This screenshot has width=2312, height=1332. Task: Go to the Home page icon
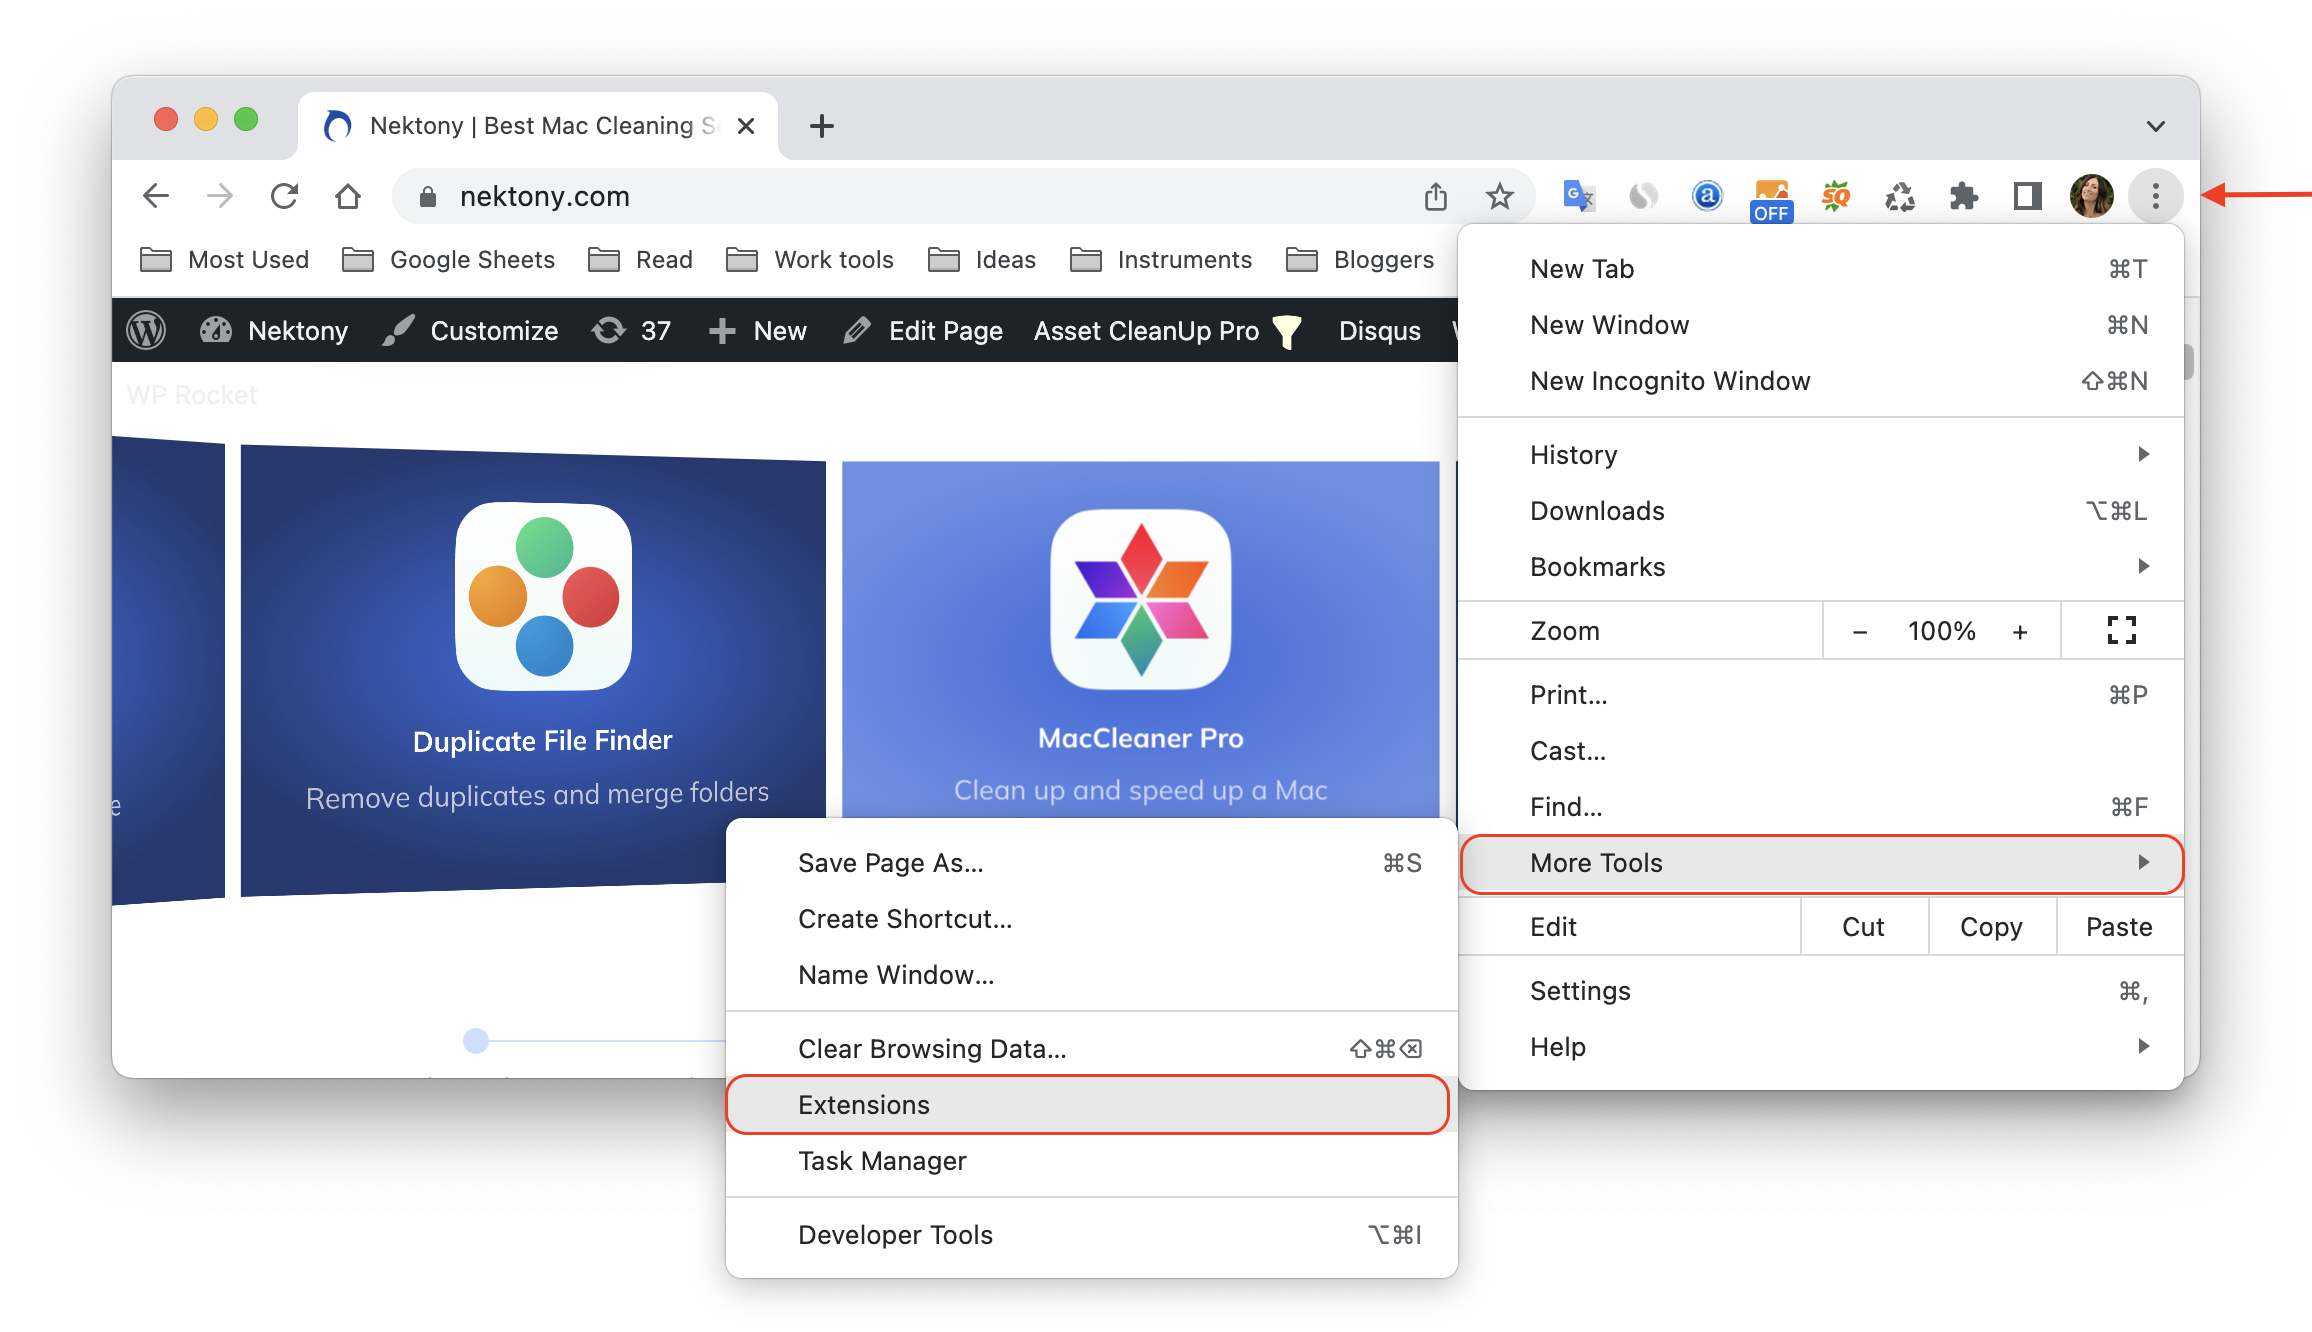(348, 196)
